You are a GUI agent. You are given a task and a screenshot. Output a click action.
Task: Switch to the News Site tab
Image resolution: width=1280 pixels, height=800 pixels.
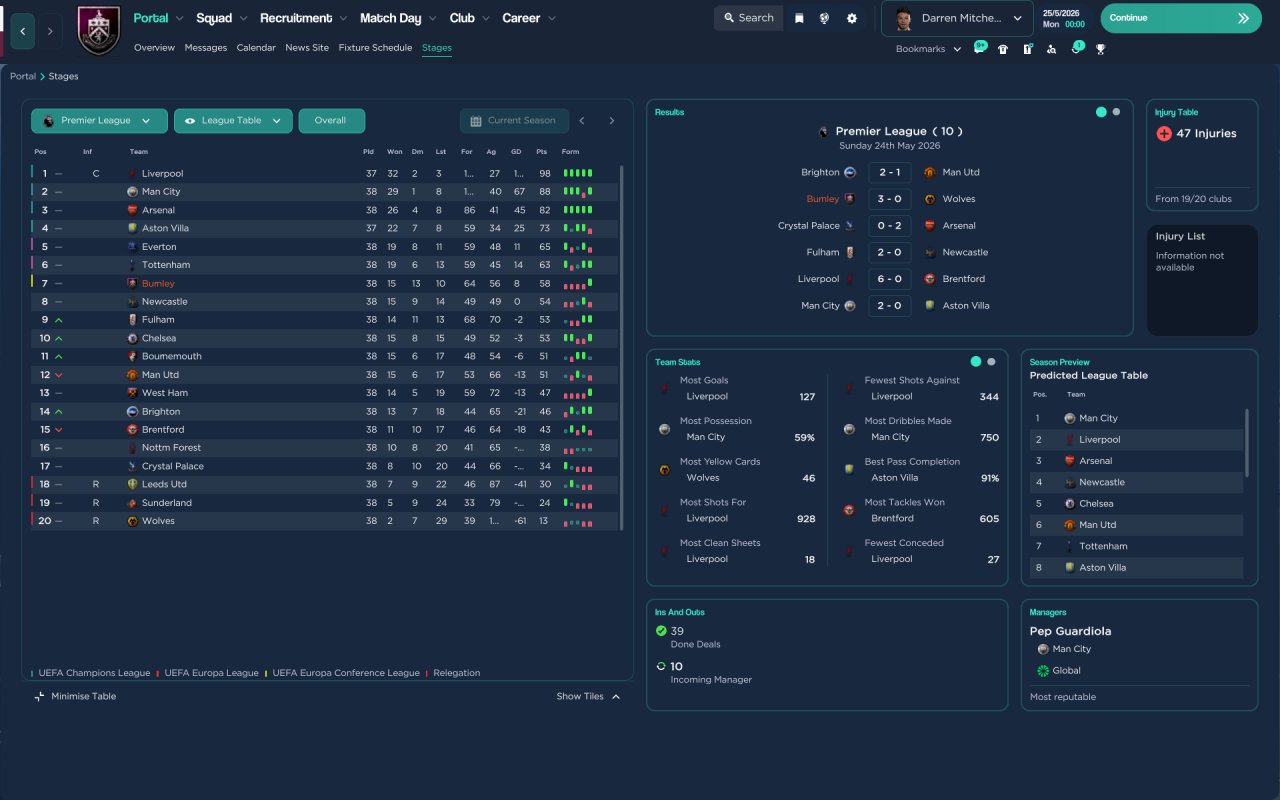307,48
